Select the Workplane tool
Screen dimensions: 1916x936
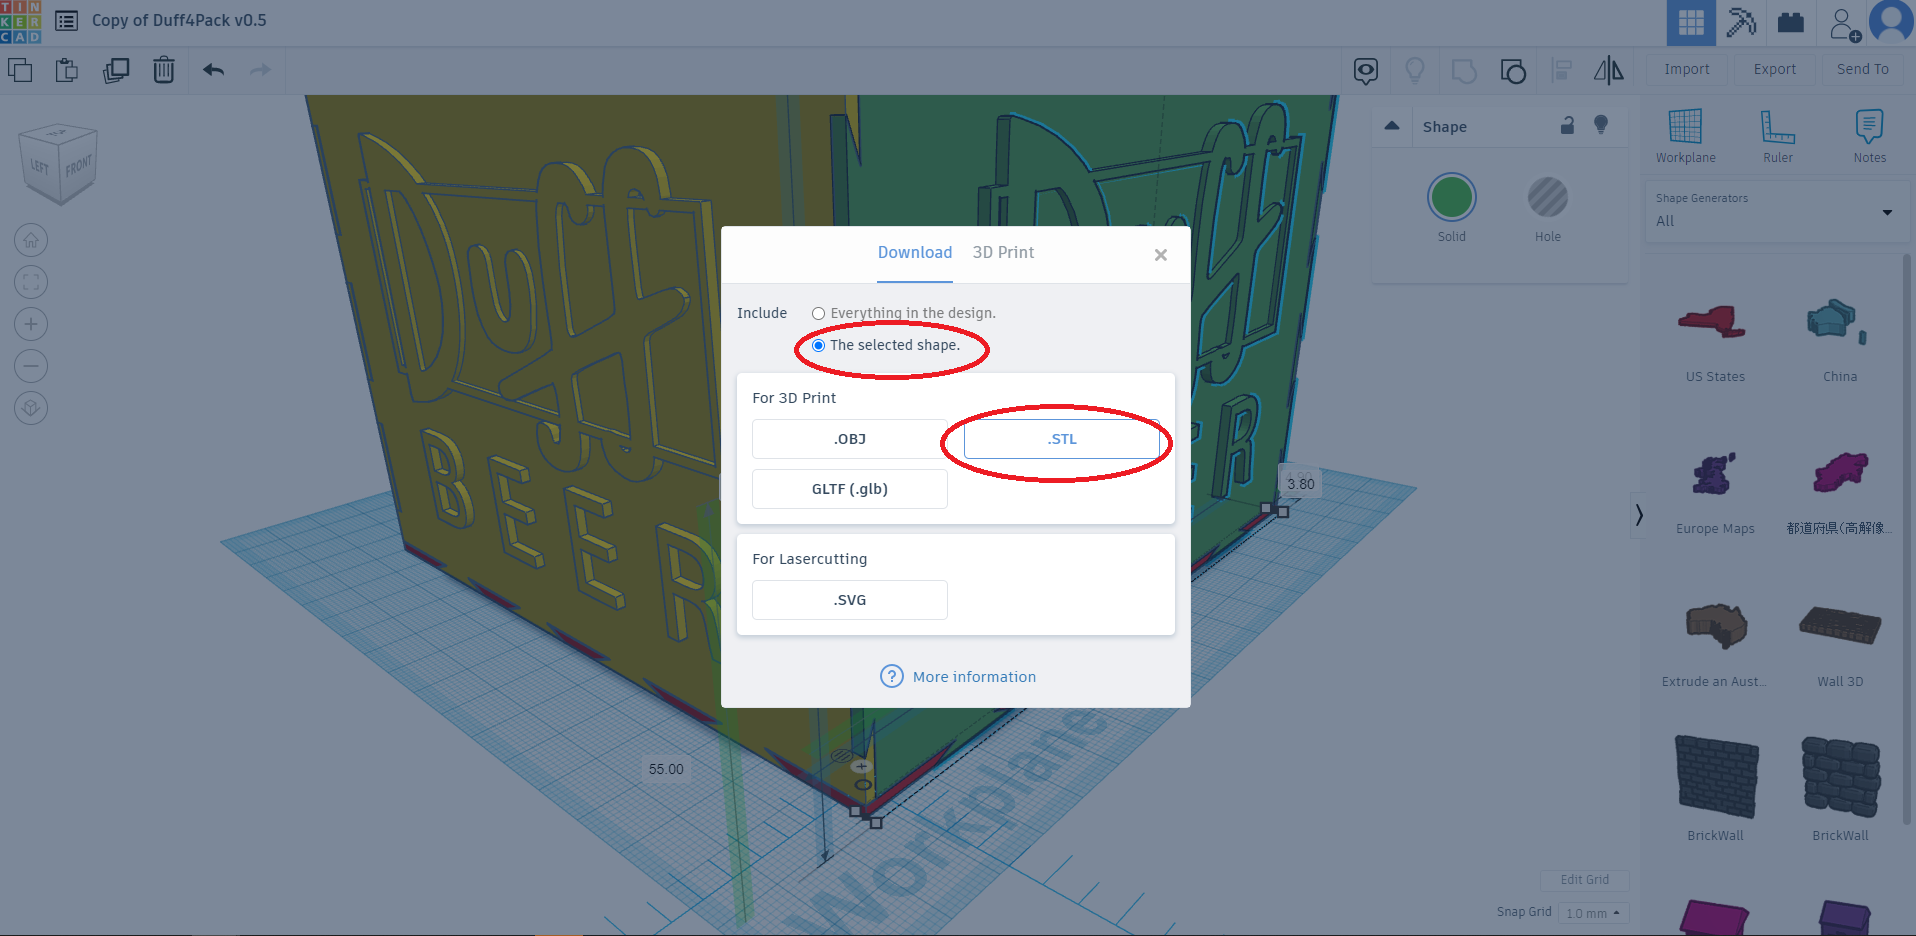(x=1685, y=136)
